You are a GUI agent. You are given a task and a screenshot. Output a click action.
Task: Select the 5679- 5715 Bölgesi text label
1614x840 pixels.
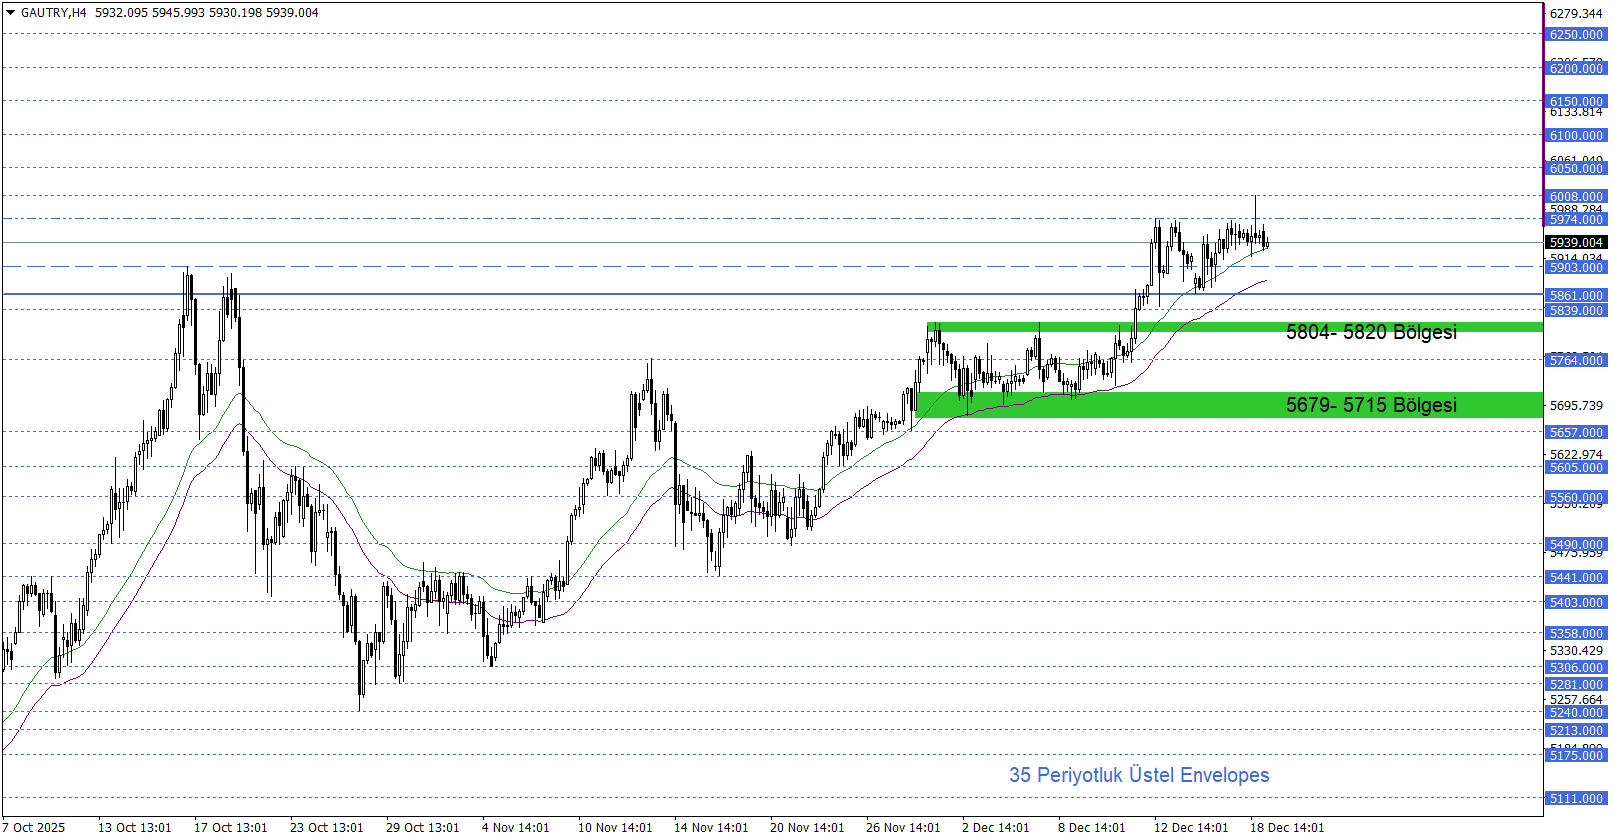[x=1370, y=405]
